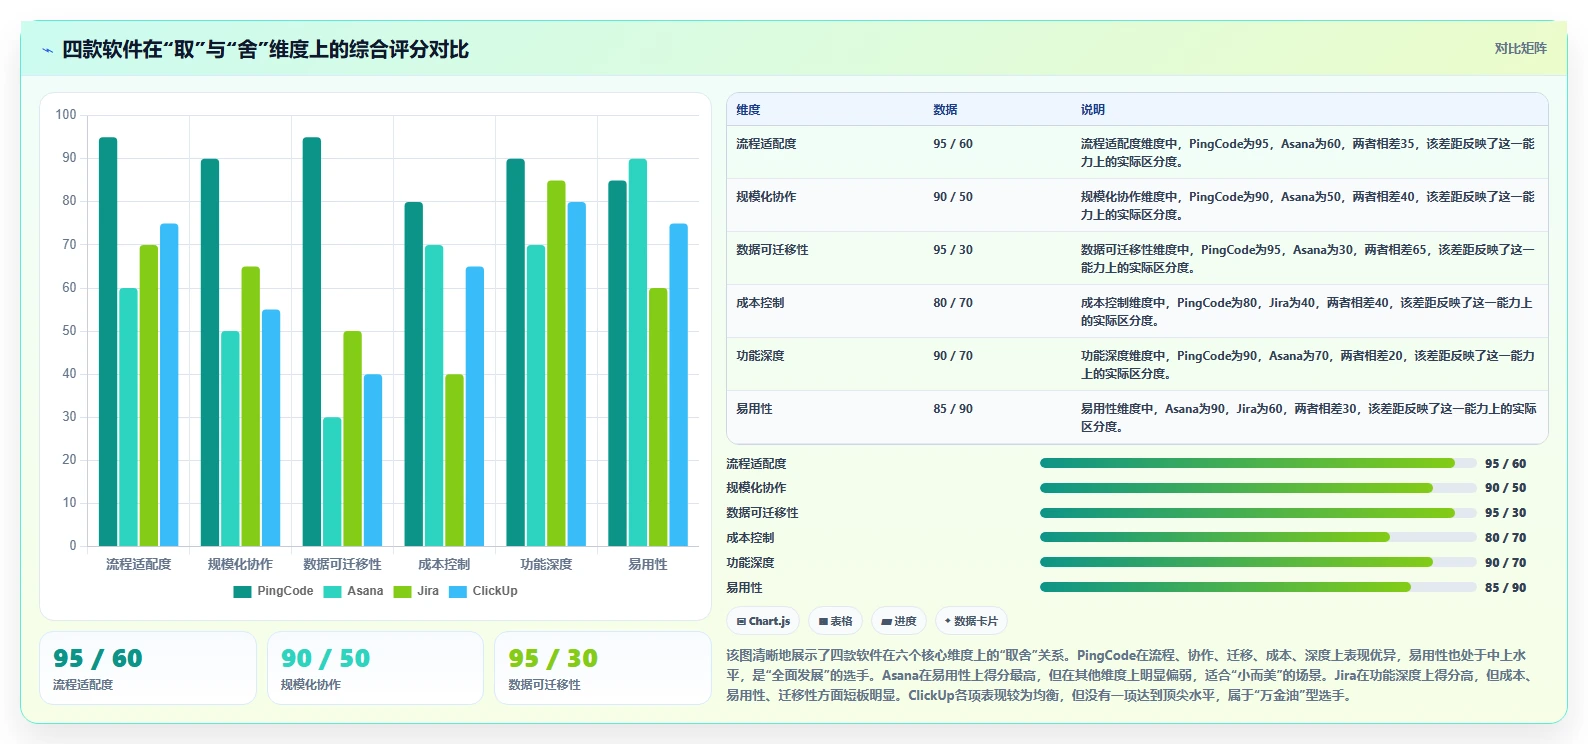Click the title 四款软件在“取”与“舍”维度上的综合评分对比
This screenshot has width=1588, height=744.
(265, 50)
